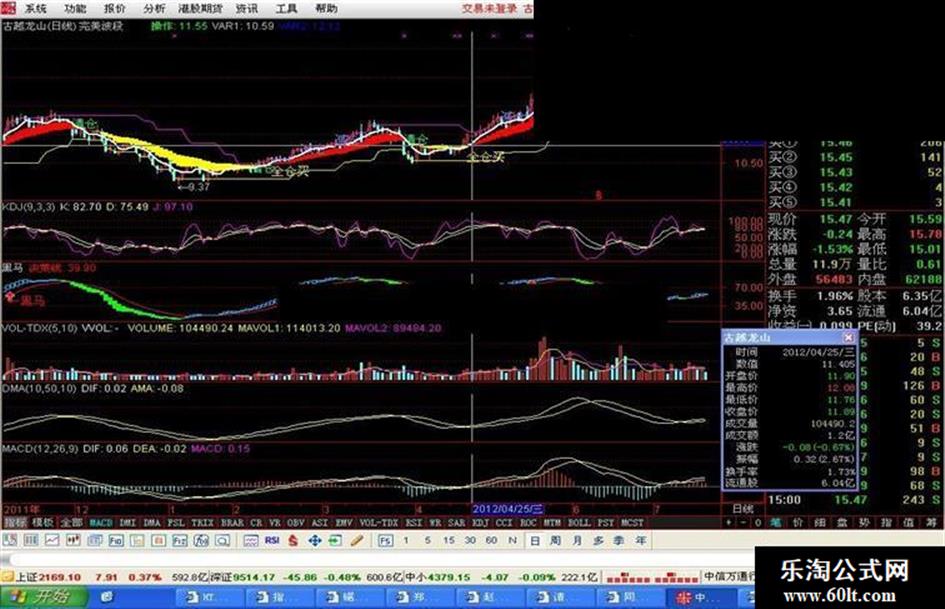Open the Windows 开始 start button
Screen dimensions: 945x609
(x=42, y=597)
